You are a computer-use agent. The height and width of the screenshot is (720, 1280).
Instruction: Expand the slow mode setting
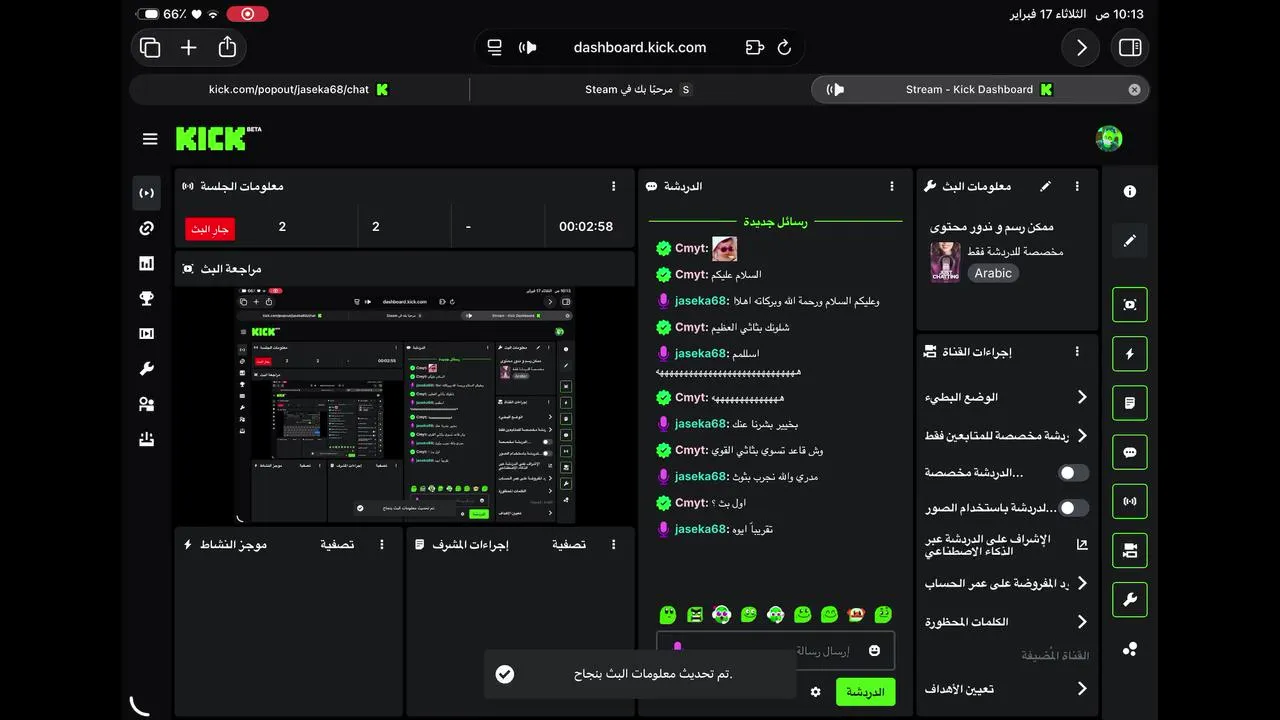[x=1006, y=397]
